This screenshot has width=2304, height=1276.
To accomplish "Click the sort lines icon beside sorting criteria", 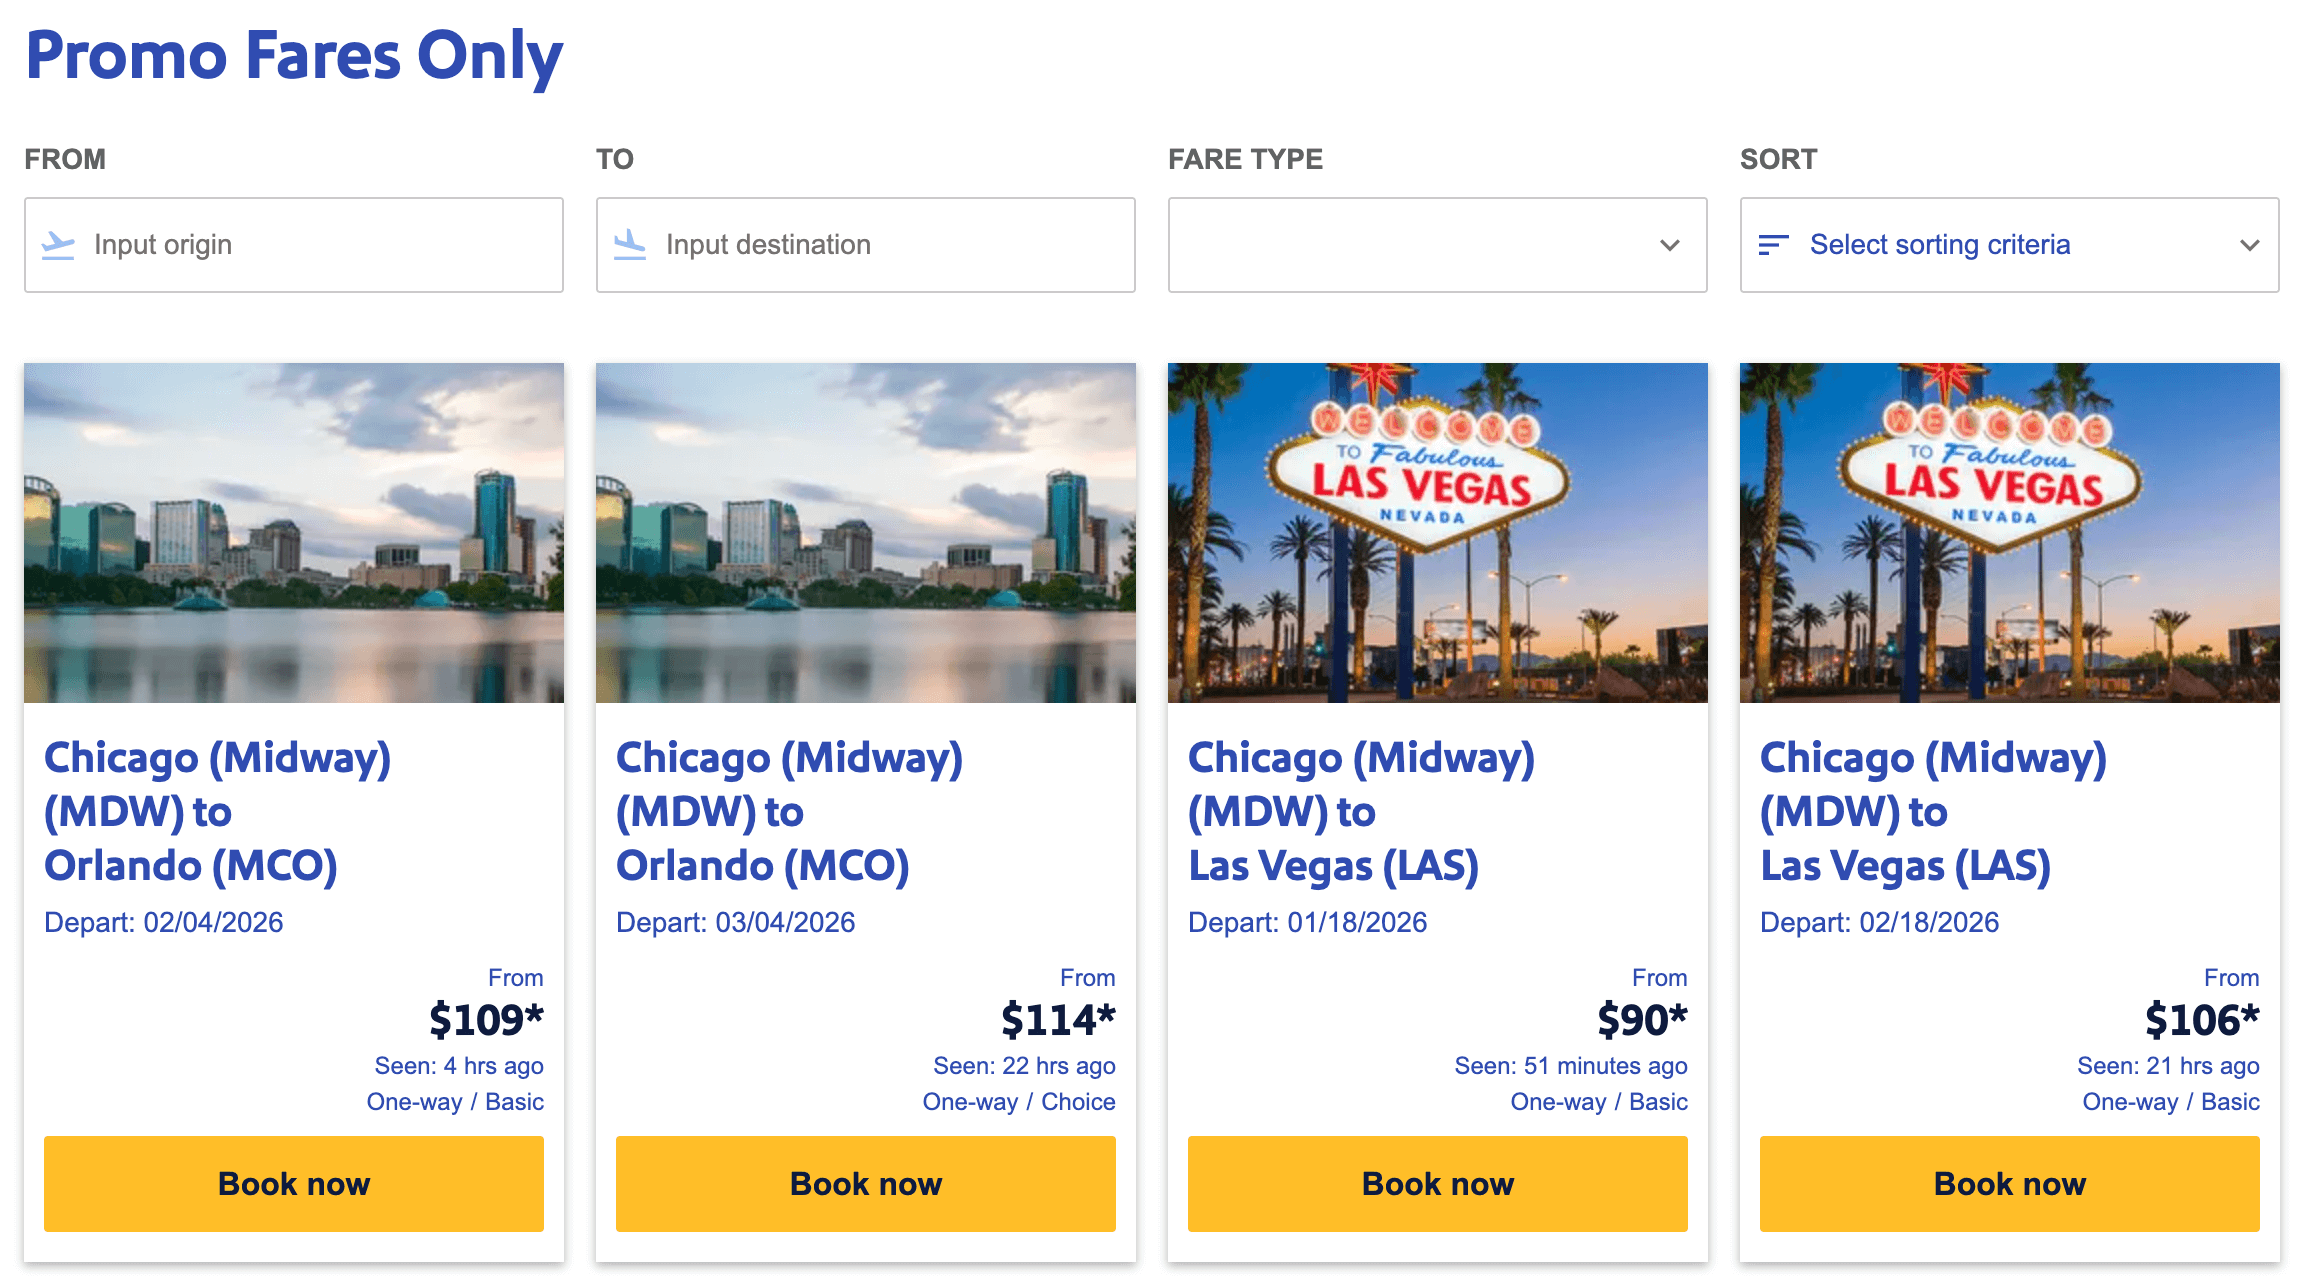I will [1774, 245].
